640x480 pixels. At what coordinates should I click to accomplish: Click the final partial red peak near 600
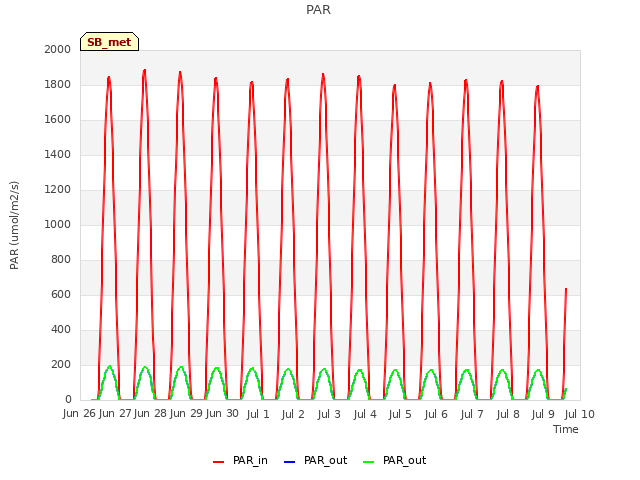(x=566, y=289)
